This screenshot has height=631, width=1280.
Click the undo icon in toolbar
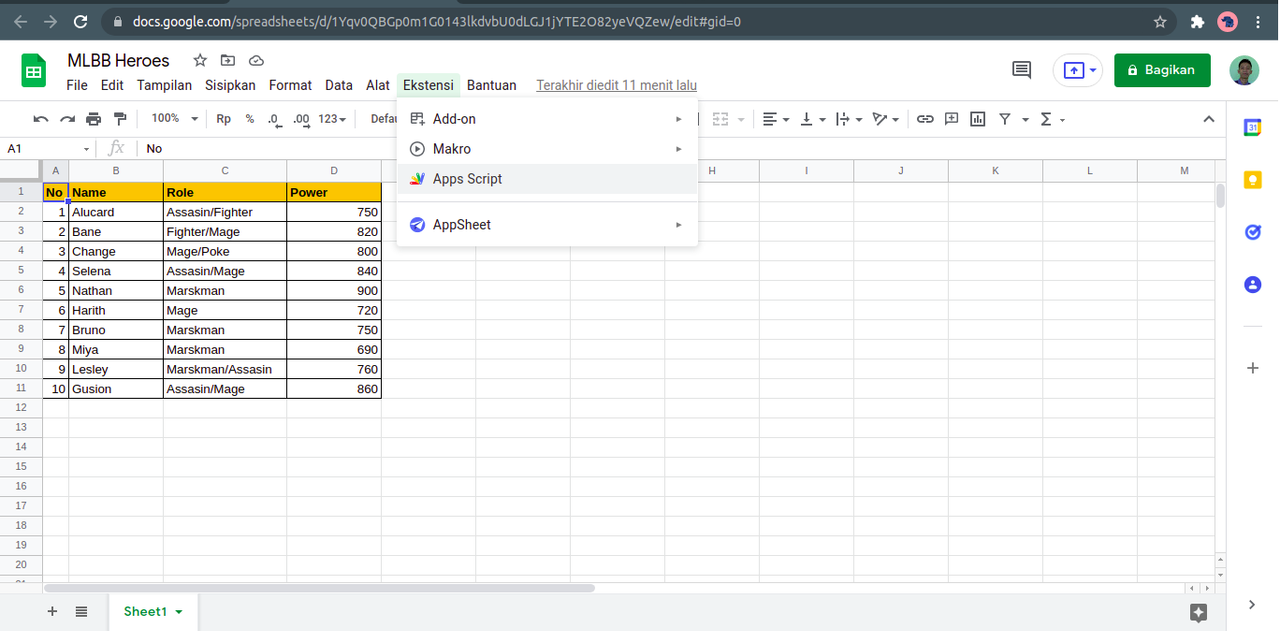point(41,119)
